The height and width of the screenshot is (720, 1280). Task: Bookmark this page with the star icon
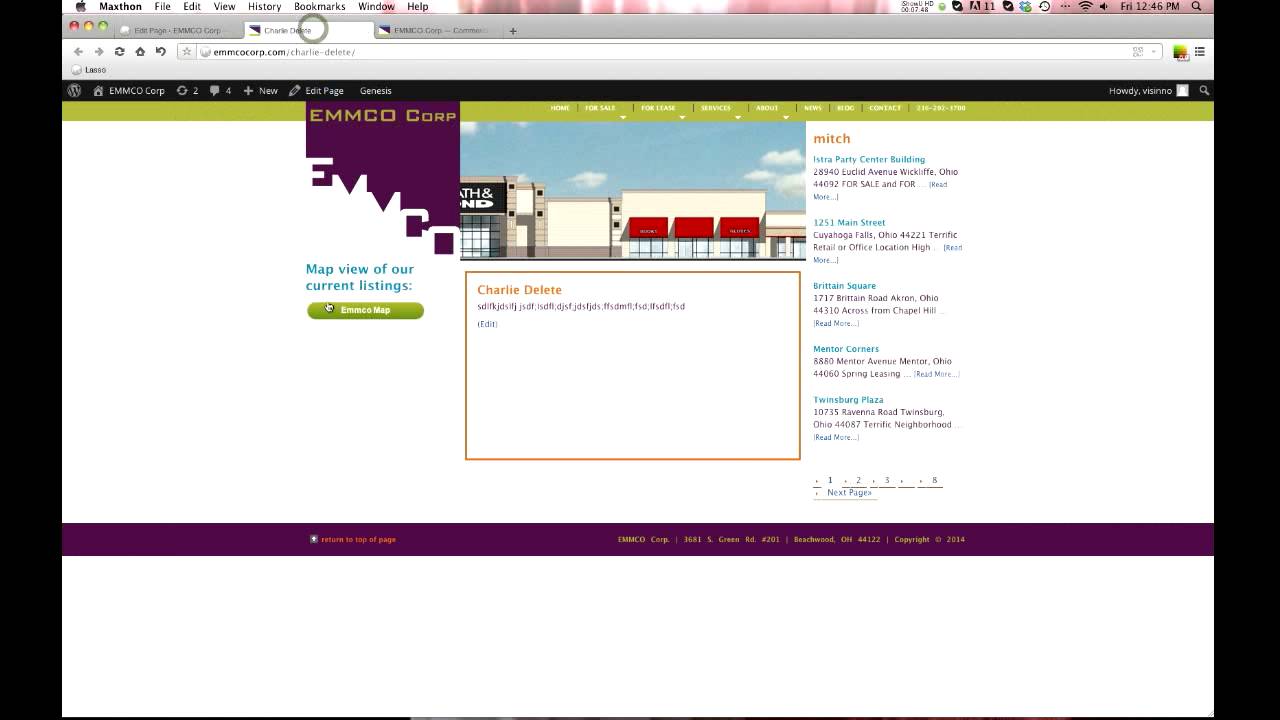coord(187,51)
